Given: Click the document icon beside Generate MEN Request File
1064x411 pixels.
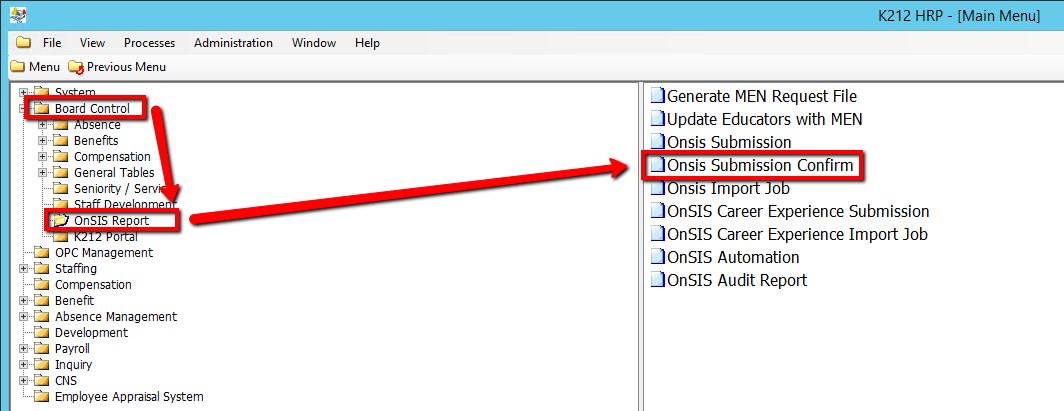Looking at the screenshot, I should pos(657,97).
